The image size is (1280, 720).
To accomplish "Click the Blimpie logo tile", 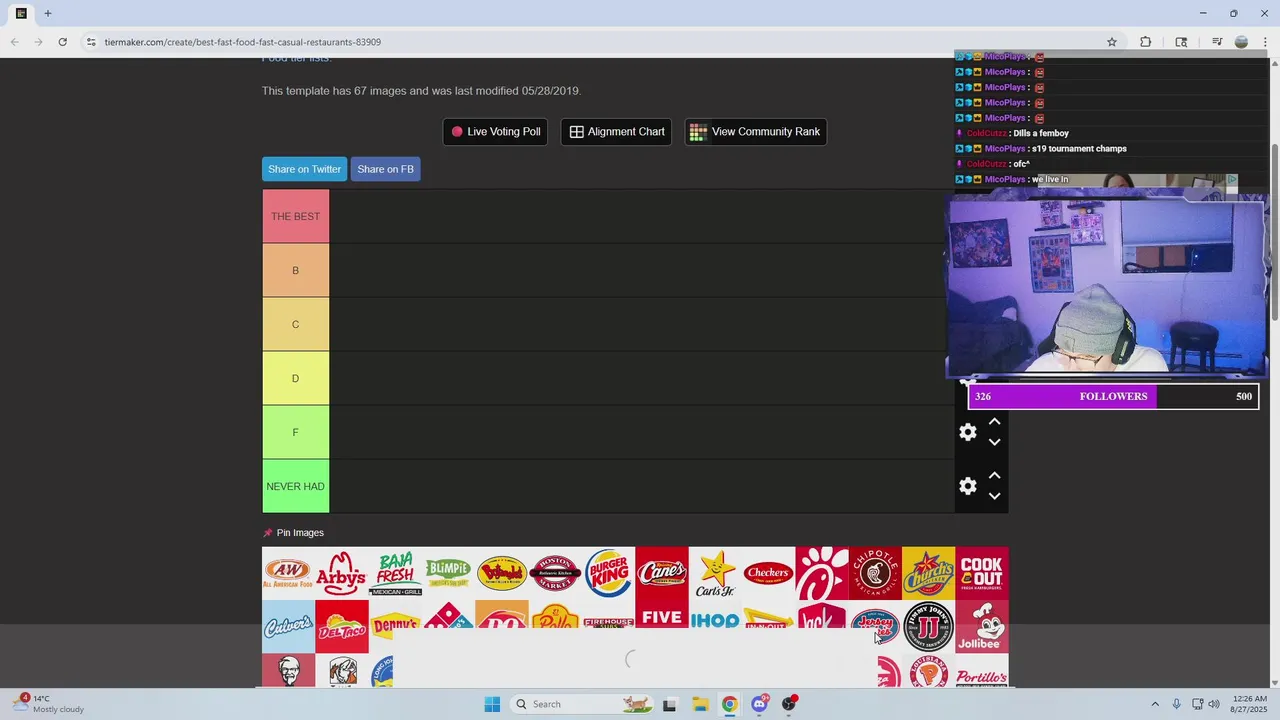I will click(x=448, y=573).
